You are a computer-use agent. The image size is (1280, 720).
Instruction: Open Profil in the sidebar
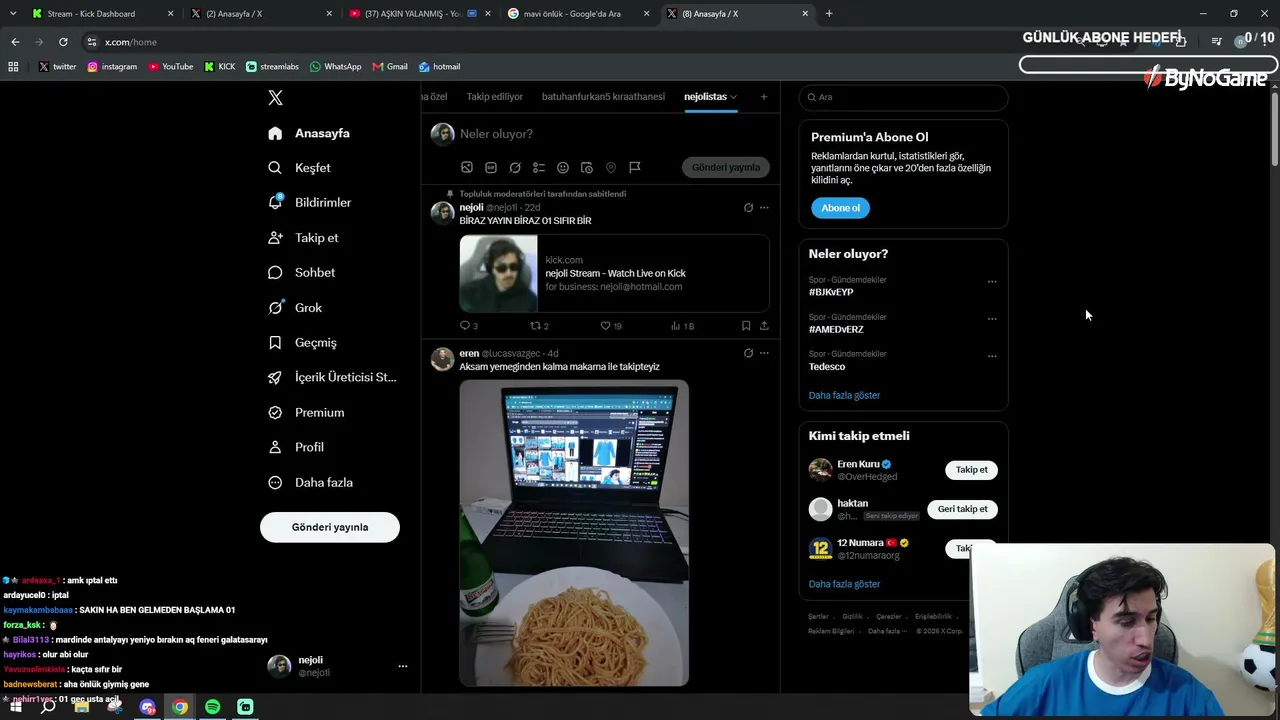[x=295, y=447]
